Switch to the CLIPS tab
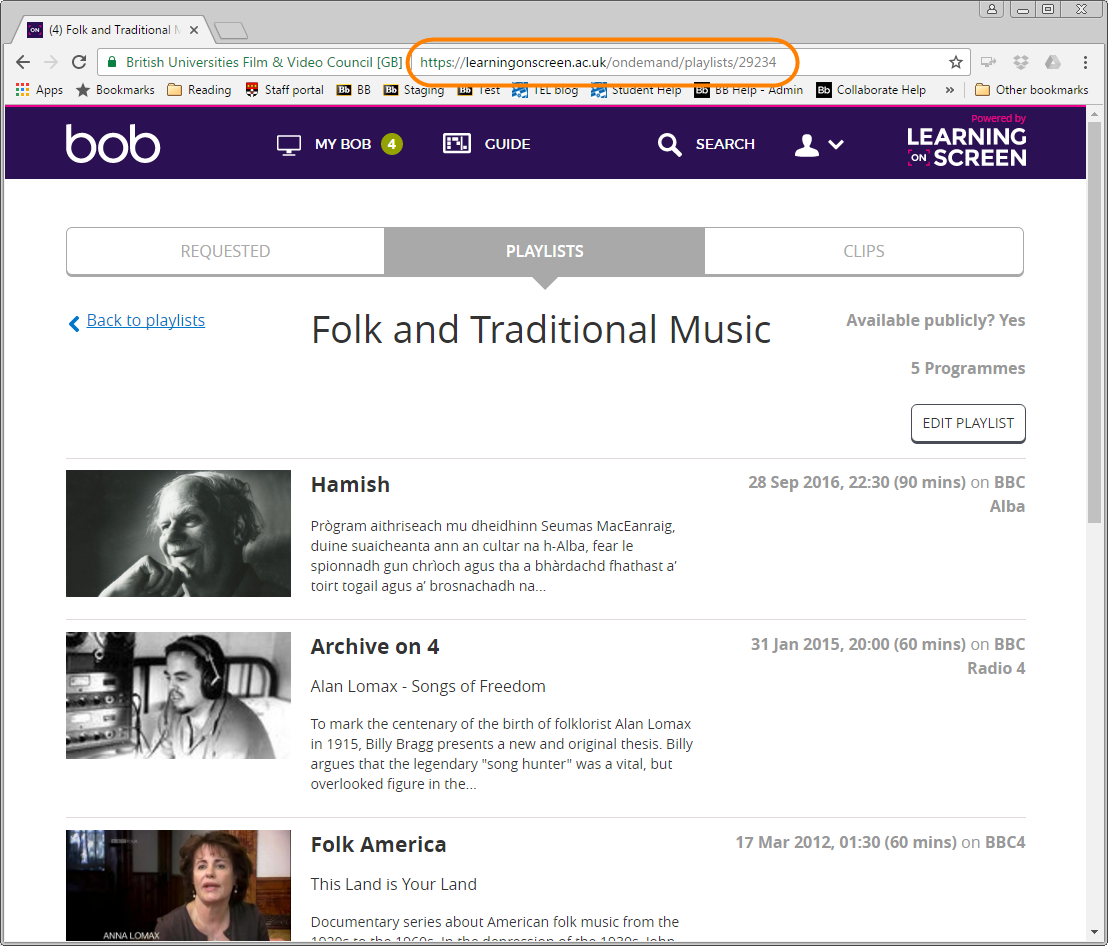This screenshot has width=1108, height=946. click(x=864, y=251)
